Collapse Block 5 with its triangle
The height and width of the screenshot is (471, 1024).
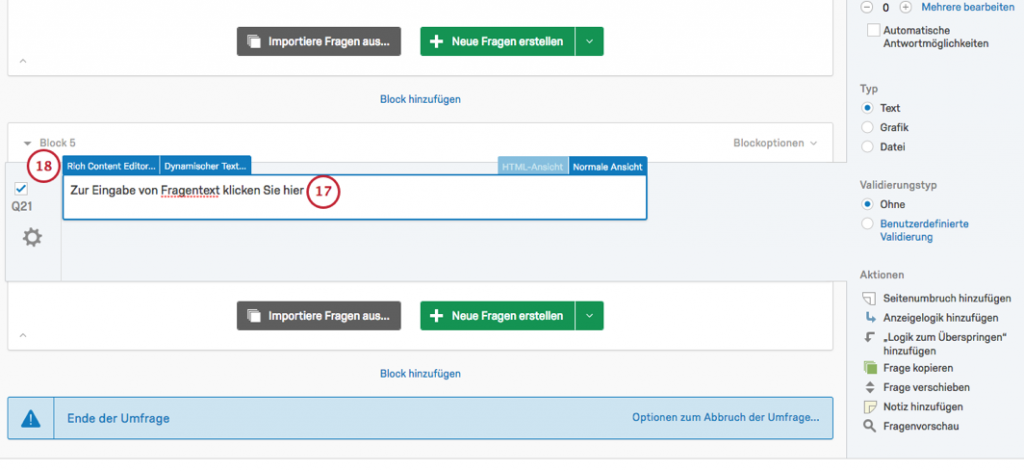click(27, 143)
